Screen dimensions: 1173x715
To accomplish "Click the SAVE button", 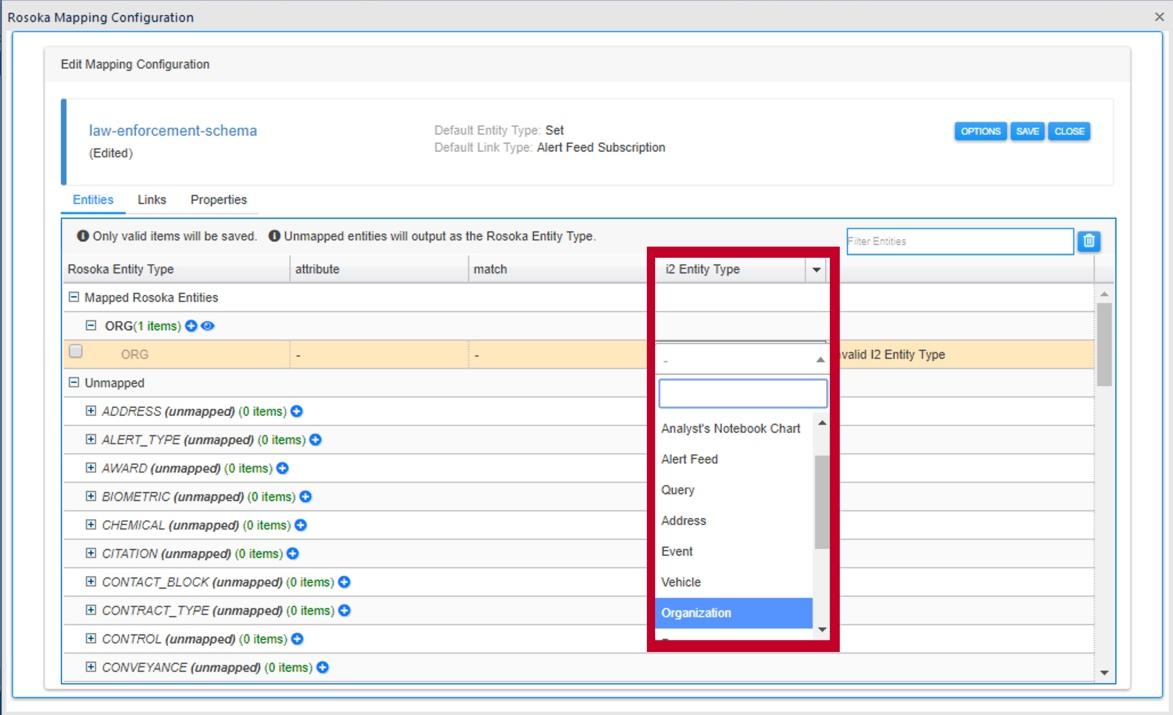I will (1027, 132).
